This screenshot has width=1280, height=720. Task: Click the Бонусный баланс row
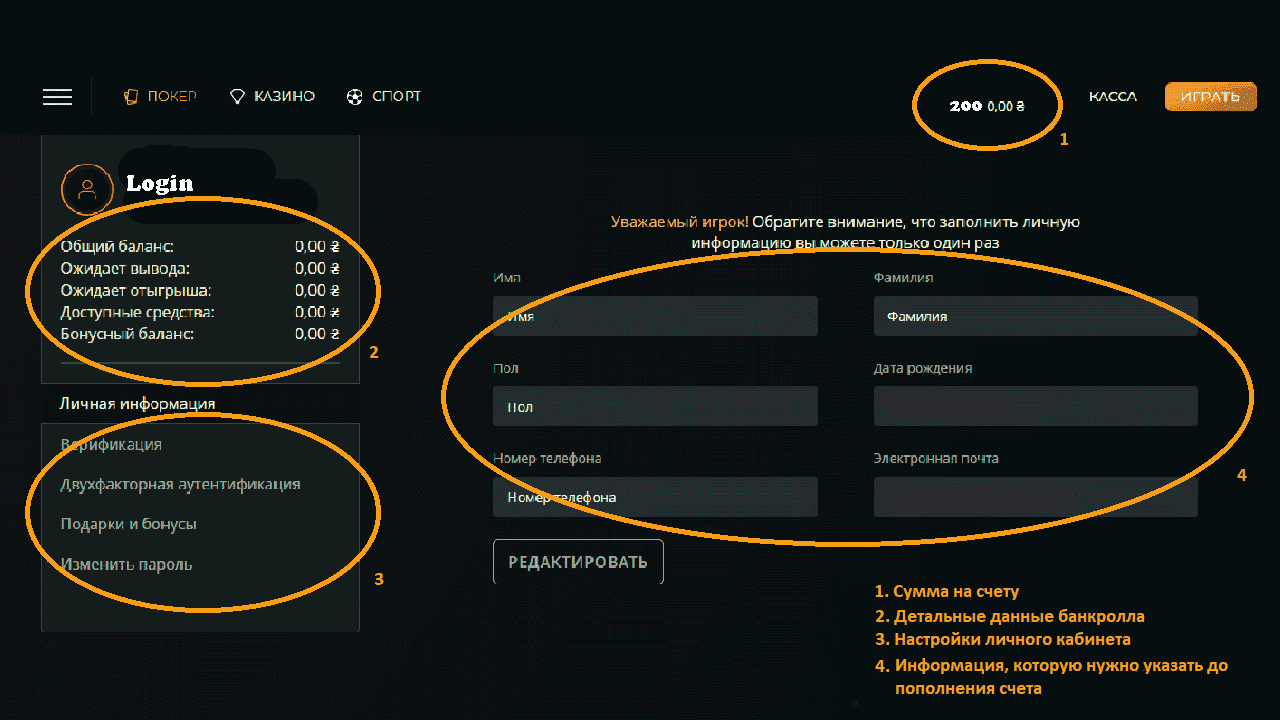point(200,334)
